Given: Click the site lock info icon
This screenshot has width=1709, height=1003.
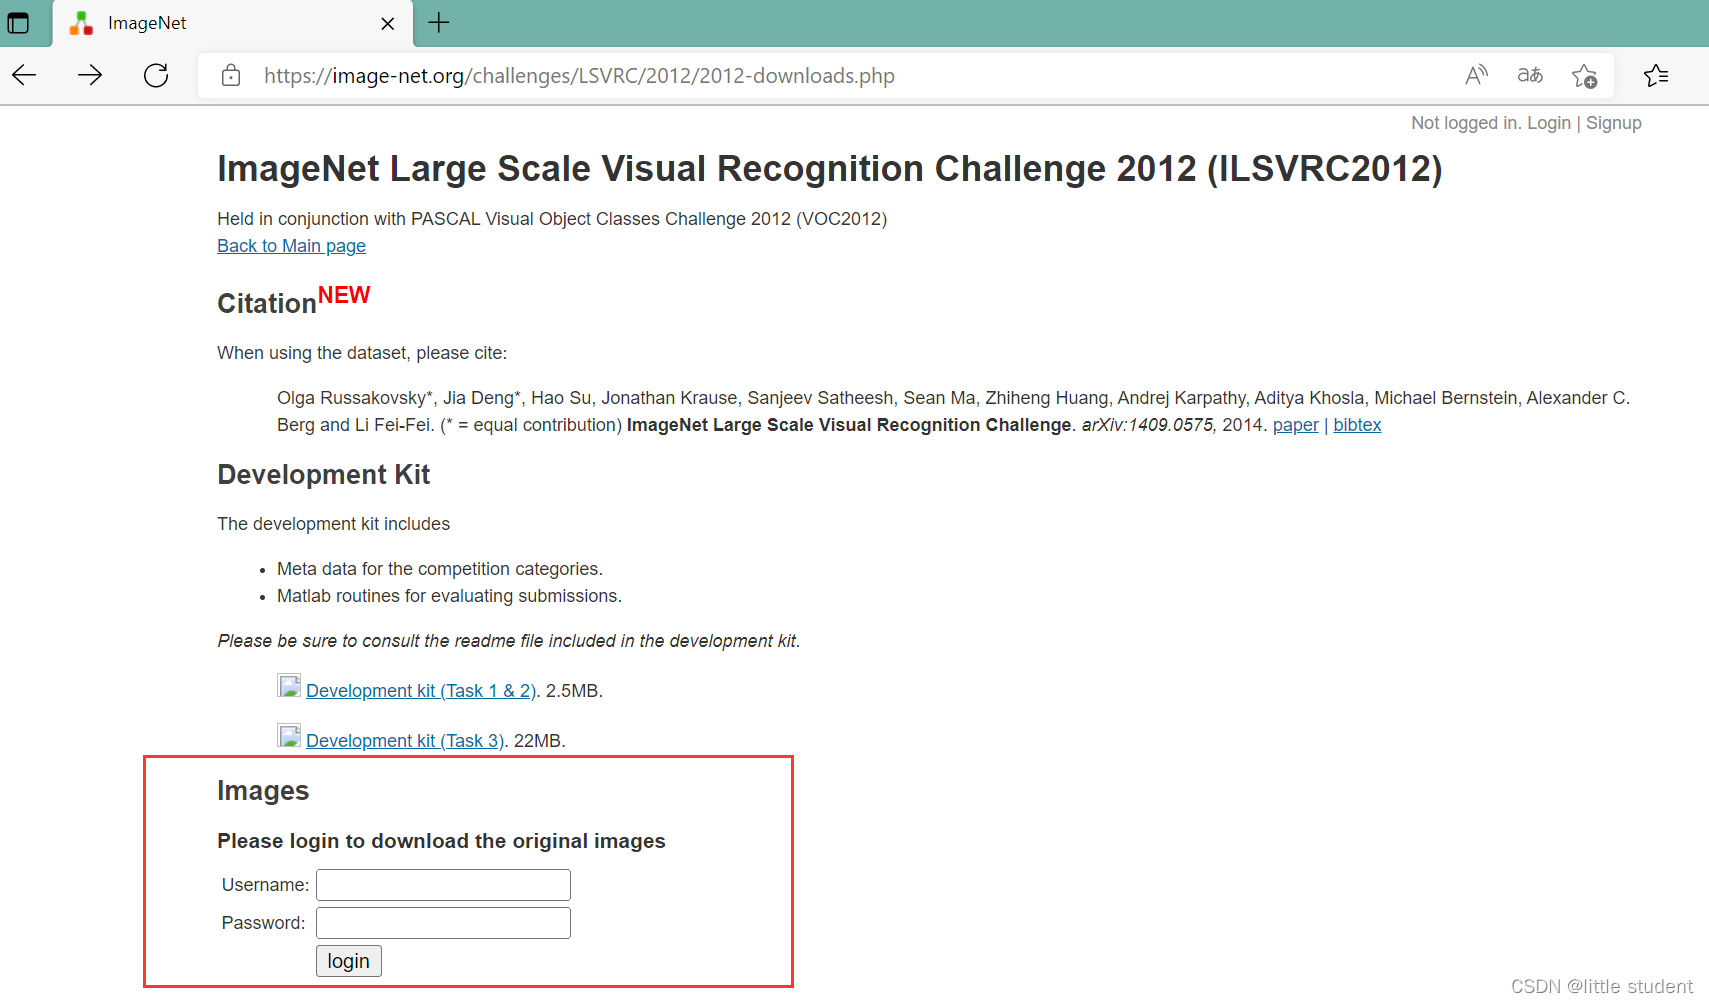Looking at the screenshot, I should coord(231,76).
